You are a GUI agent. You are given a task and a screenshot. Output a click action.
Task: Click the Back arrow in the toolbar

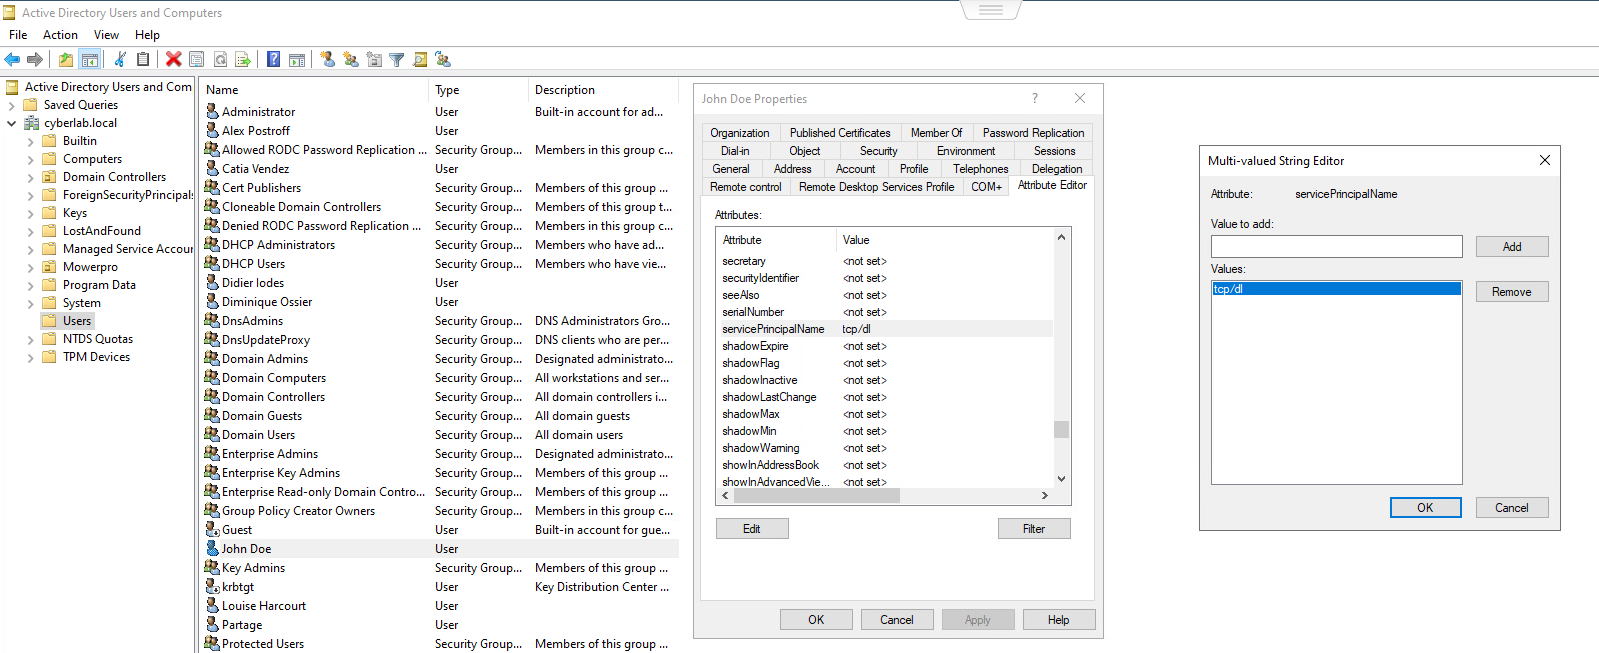[12, 60]
